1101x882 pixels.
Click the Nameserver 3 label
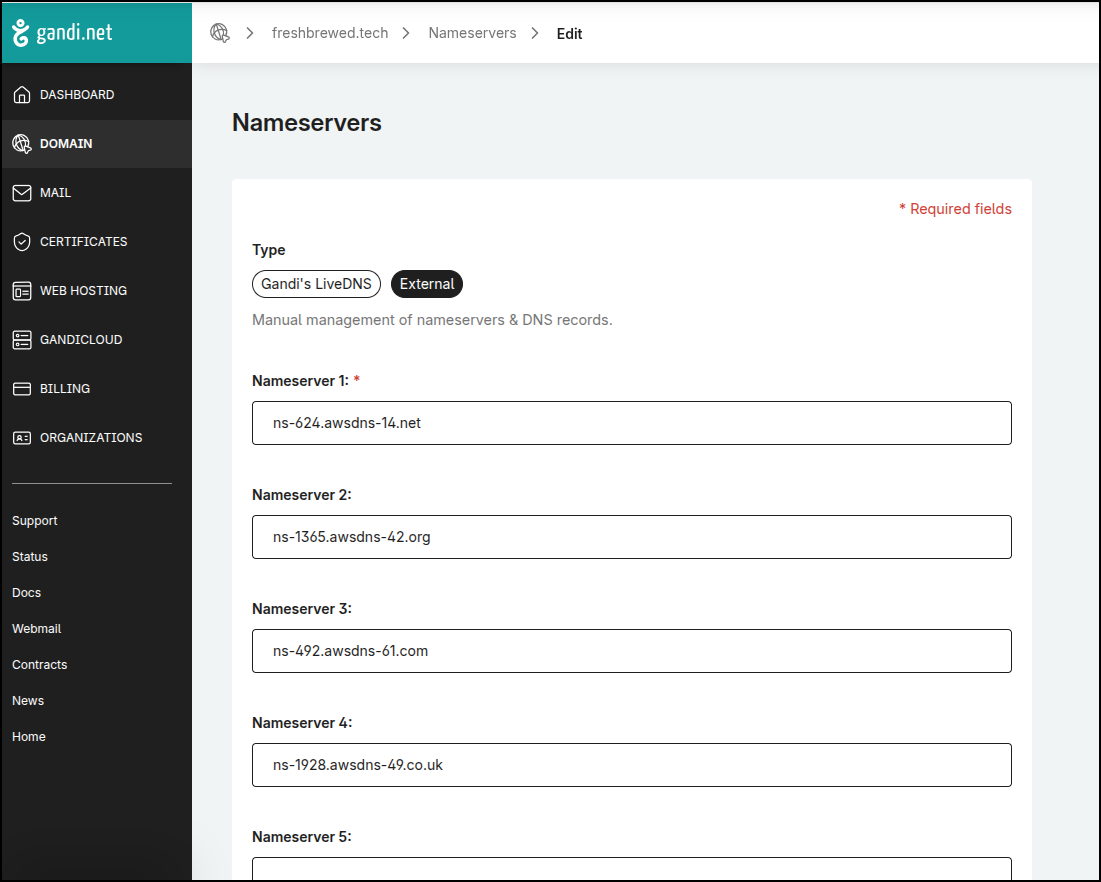(301, 609)
